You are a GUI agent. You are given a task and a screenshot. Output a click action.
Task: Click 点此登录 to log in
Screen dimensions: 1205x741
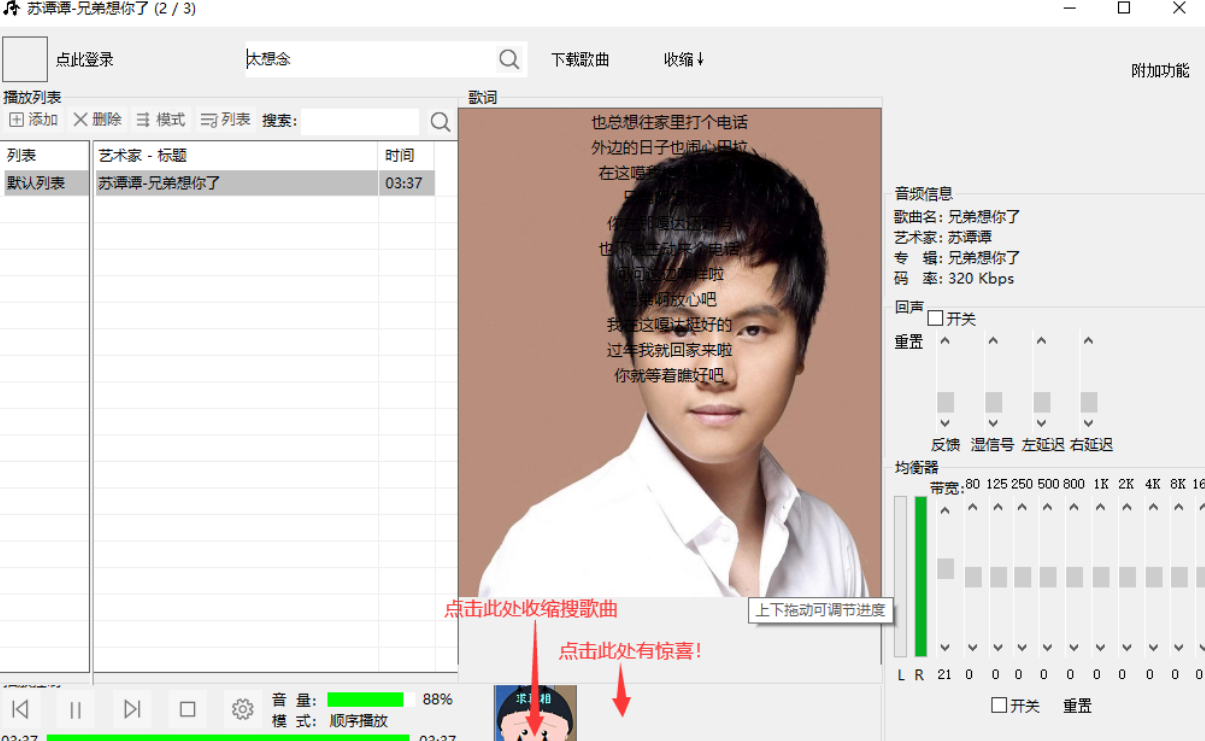click(x=85, y=60)
